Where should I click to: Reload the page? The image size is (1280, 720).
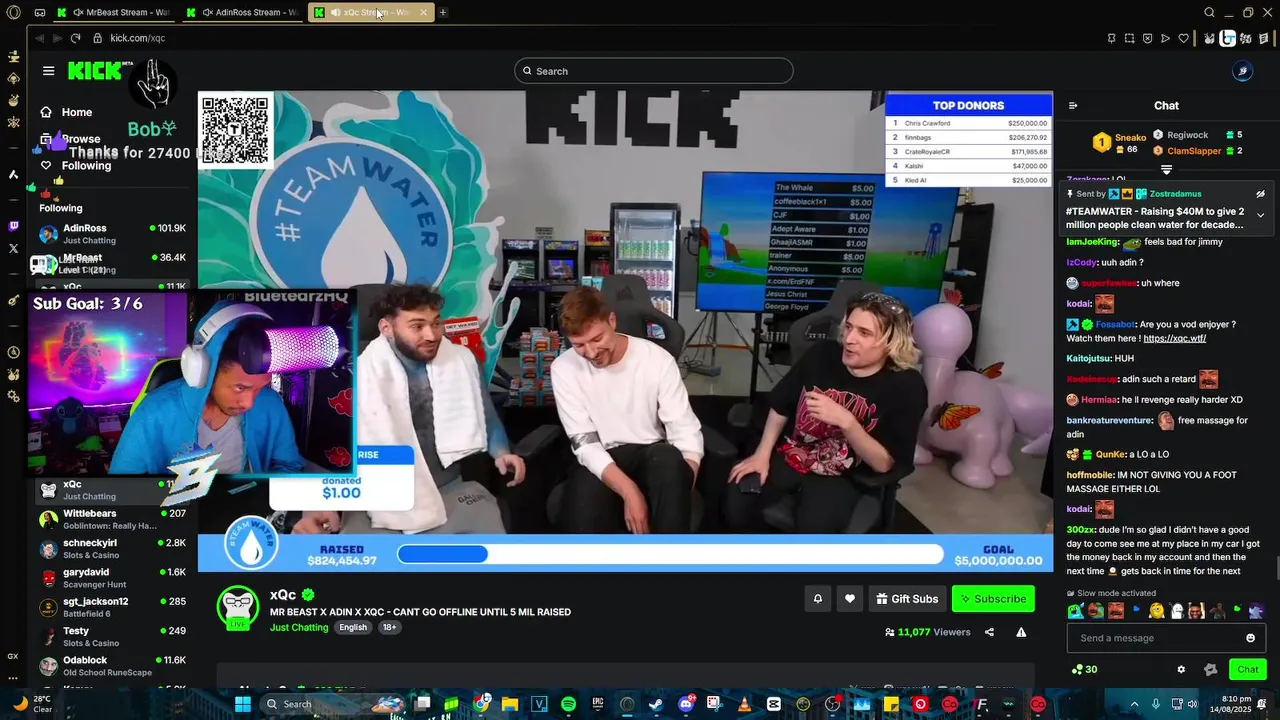[75, 38]
